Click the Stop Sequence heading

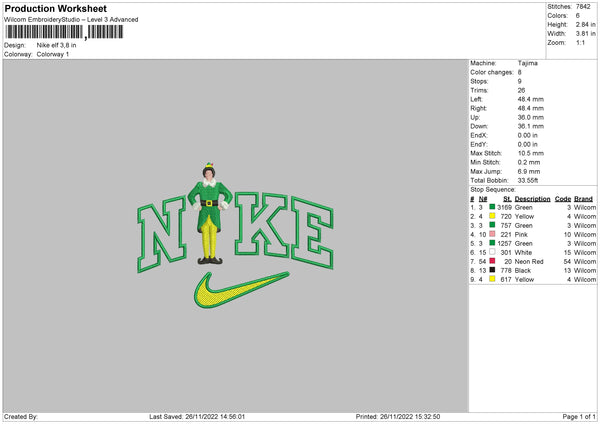tap(493, 189)
